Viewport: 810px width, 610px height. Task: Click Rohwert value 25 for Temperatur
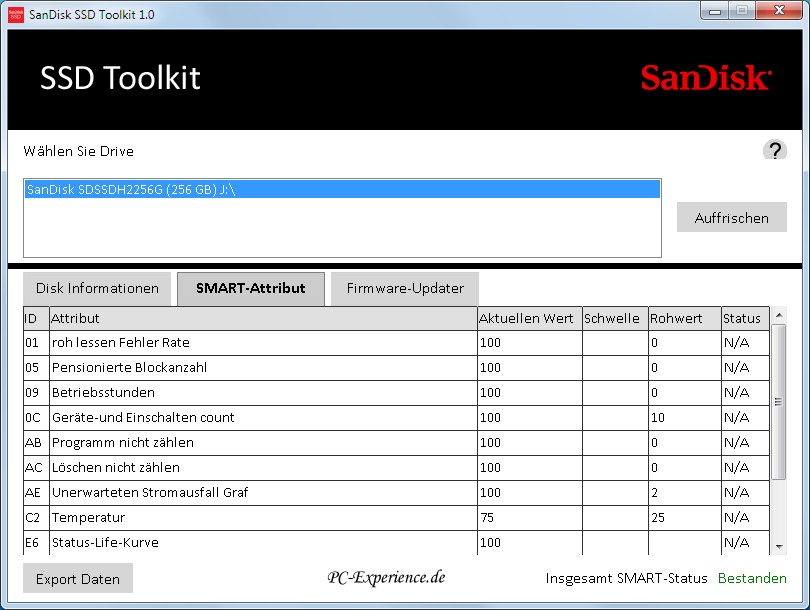[x=685, y=518]
